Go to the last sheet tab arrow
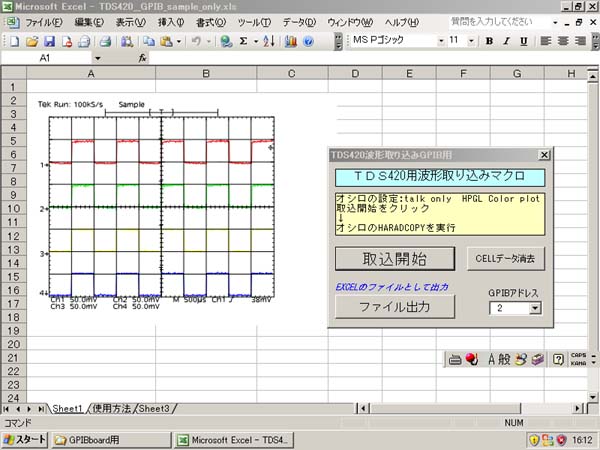 point(41,409)
